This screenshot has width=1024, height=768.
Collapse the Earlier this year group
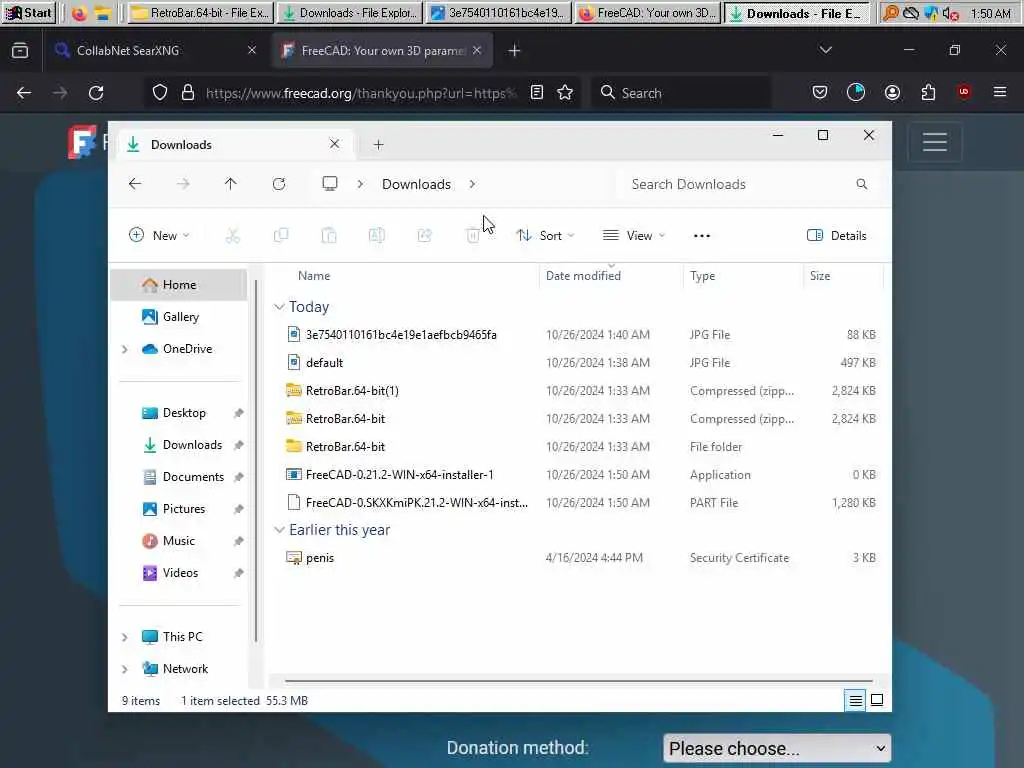(279, 530)
